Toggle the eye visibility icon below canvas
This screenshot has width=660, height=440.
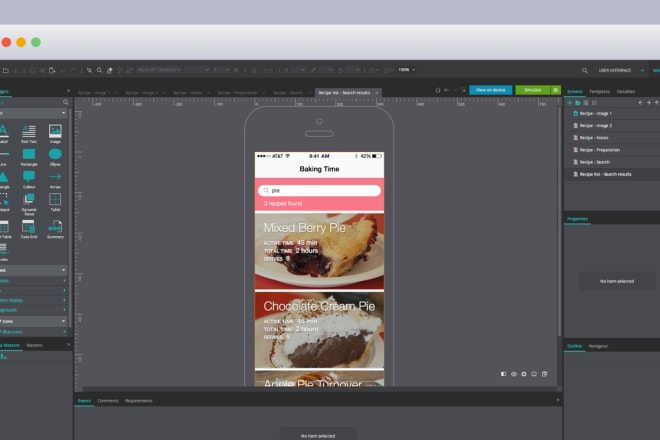tap(514, 374)
